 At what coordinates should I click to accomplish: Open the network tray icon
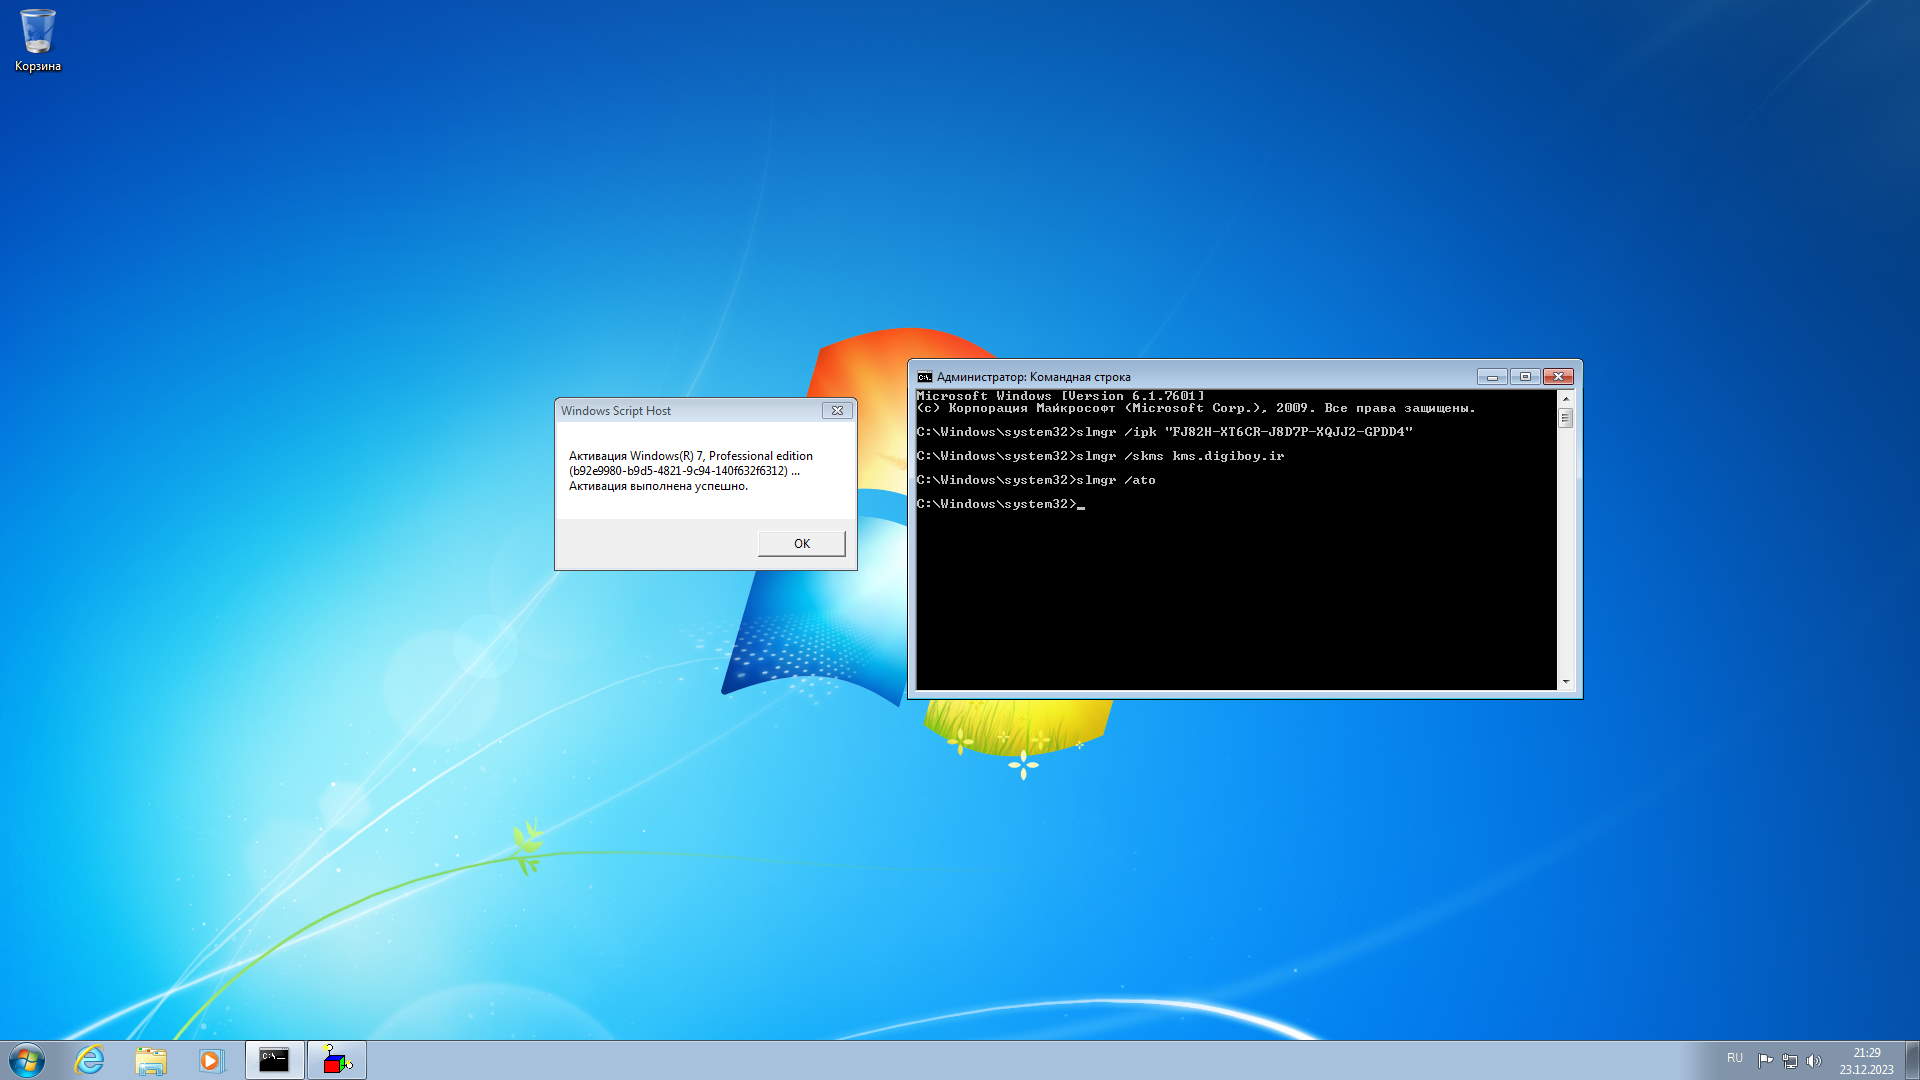(1789, 1060)
